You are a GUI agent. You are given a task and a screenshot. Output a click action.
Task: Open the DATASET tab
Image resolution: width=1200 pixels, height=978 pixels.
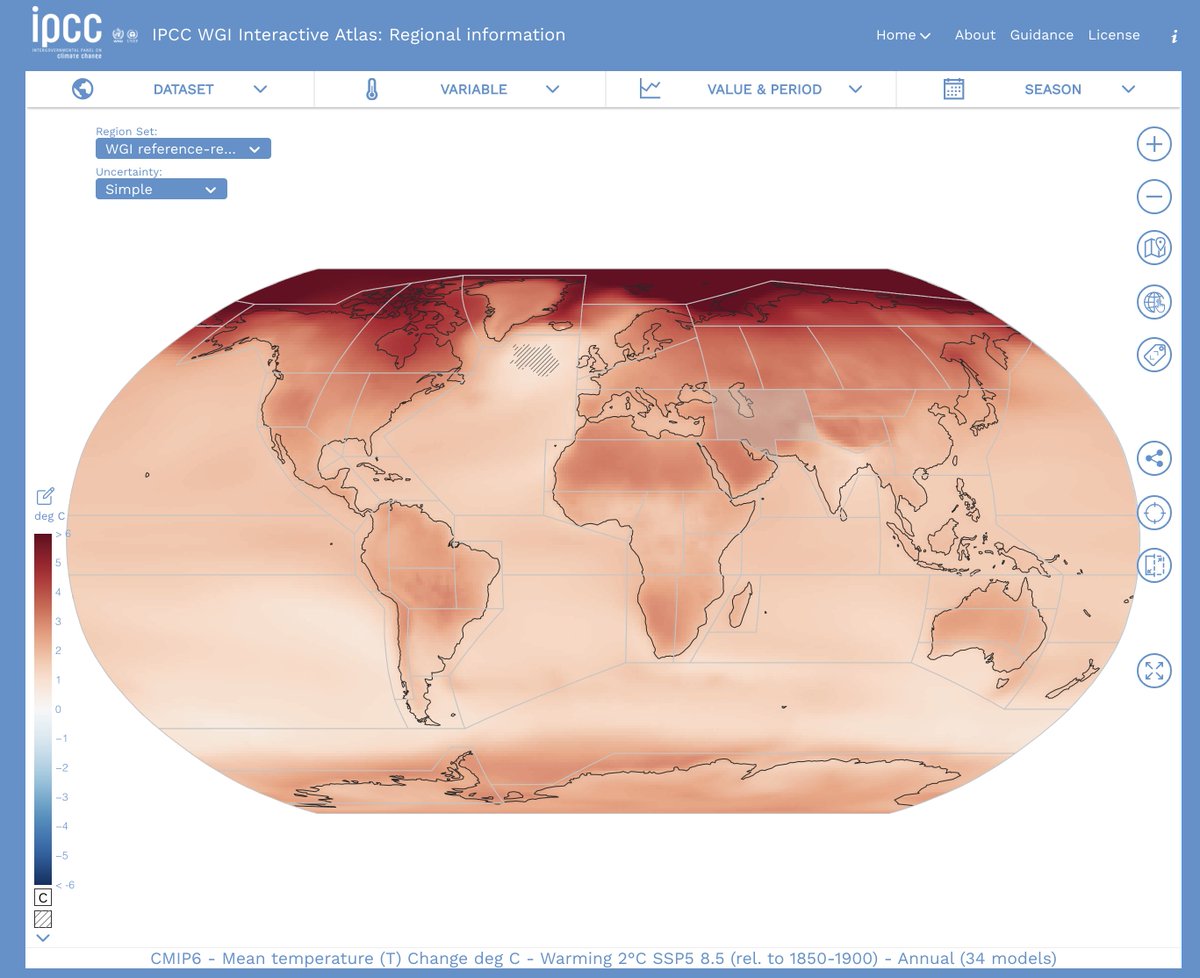click(183, 89)
